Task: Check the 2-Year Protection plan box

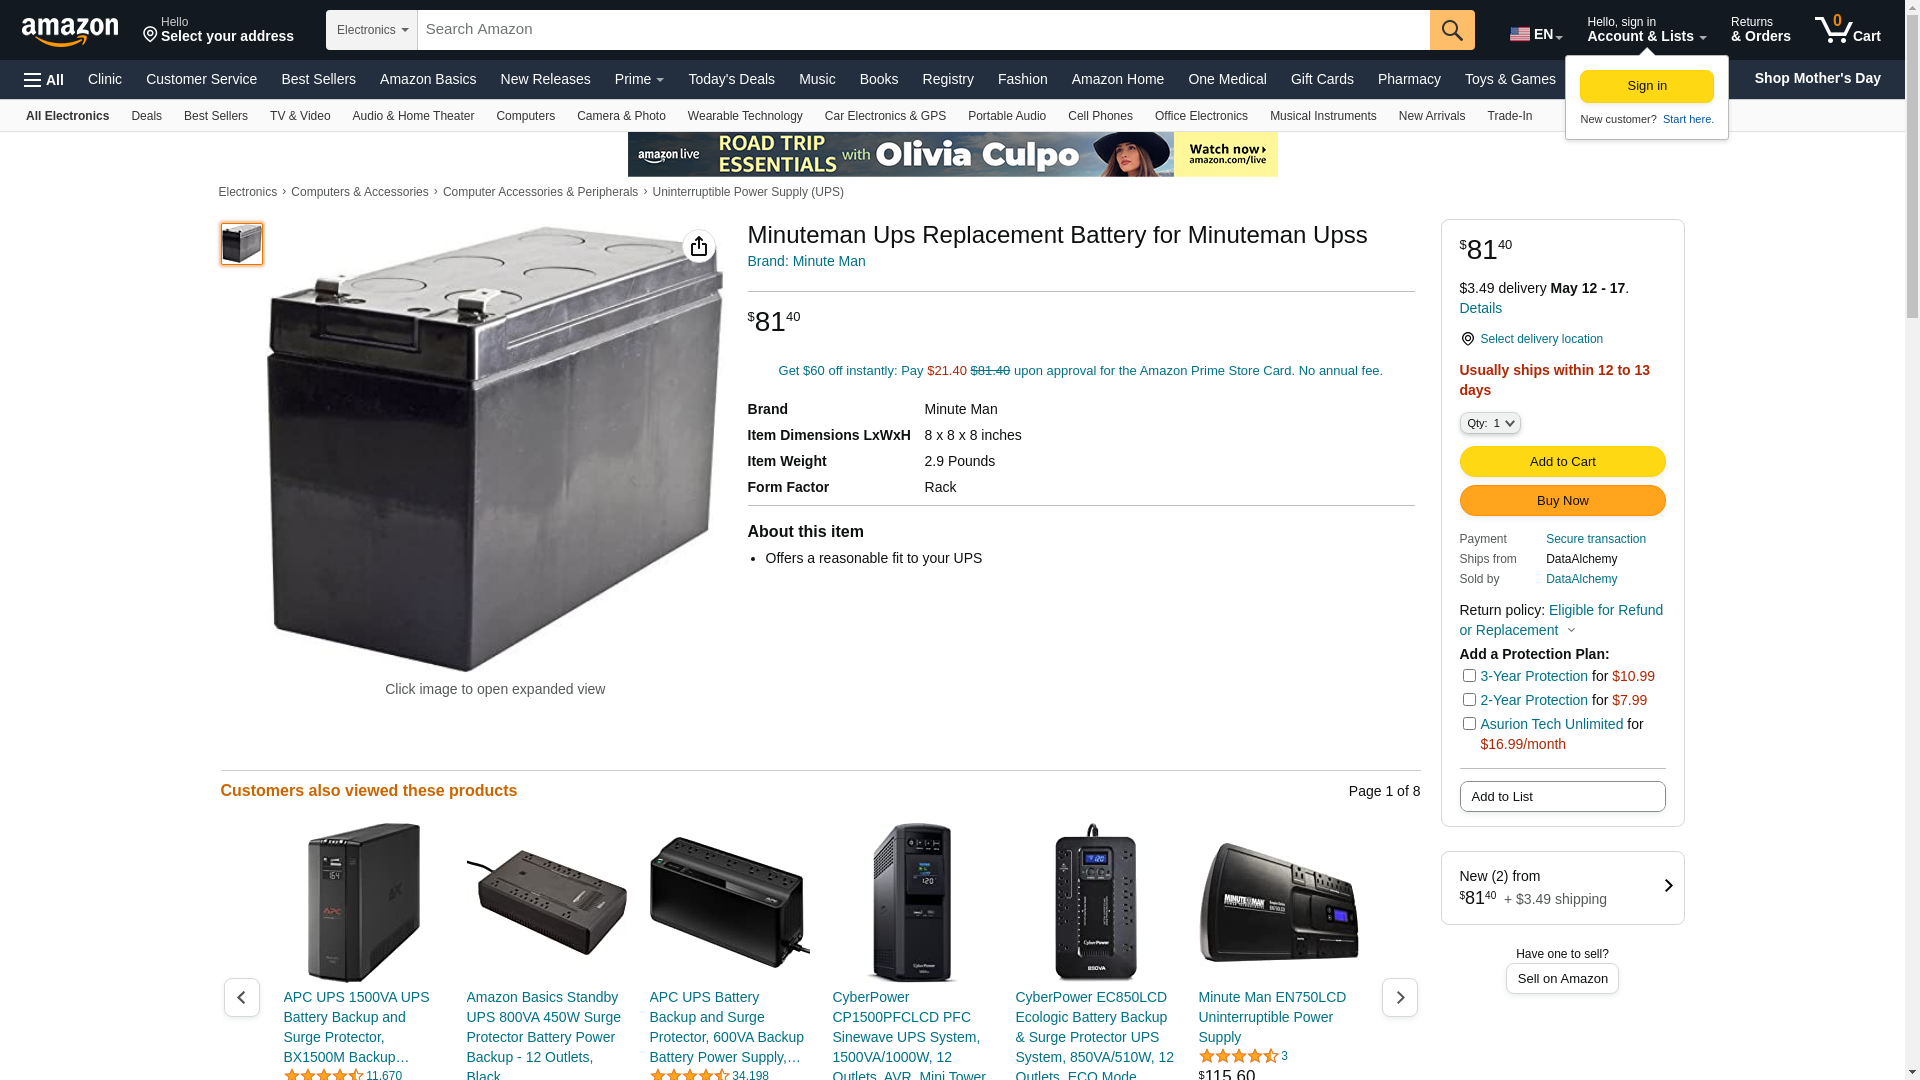Action: click(x=1469, y=700)
